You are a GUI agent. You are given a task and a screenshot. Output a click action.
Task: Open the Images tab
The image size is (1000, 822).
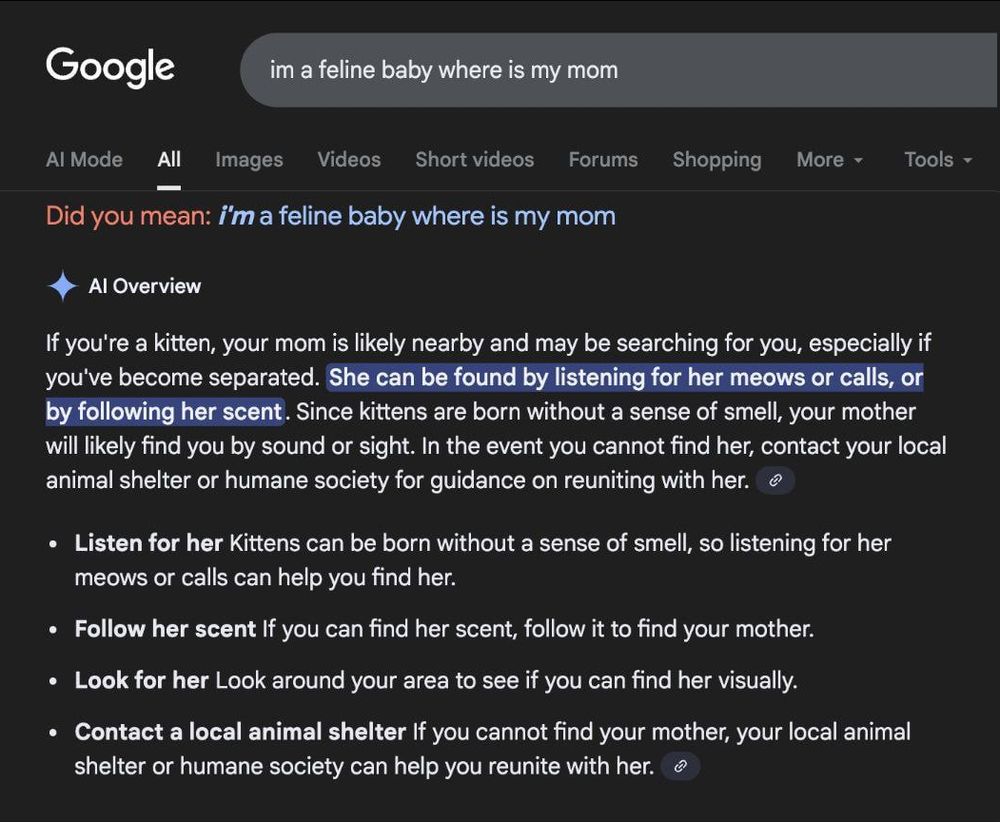point(249,159)
